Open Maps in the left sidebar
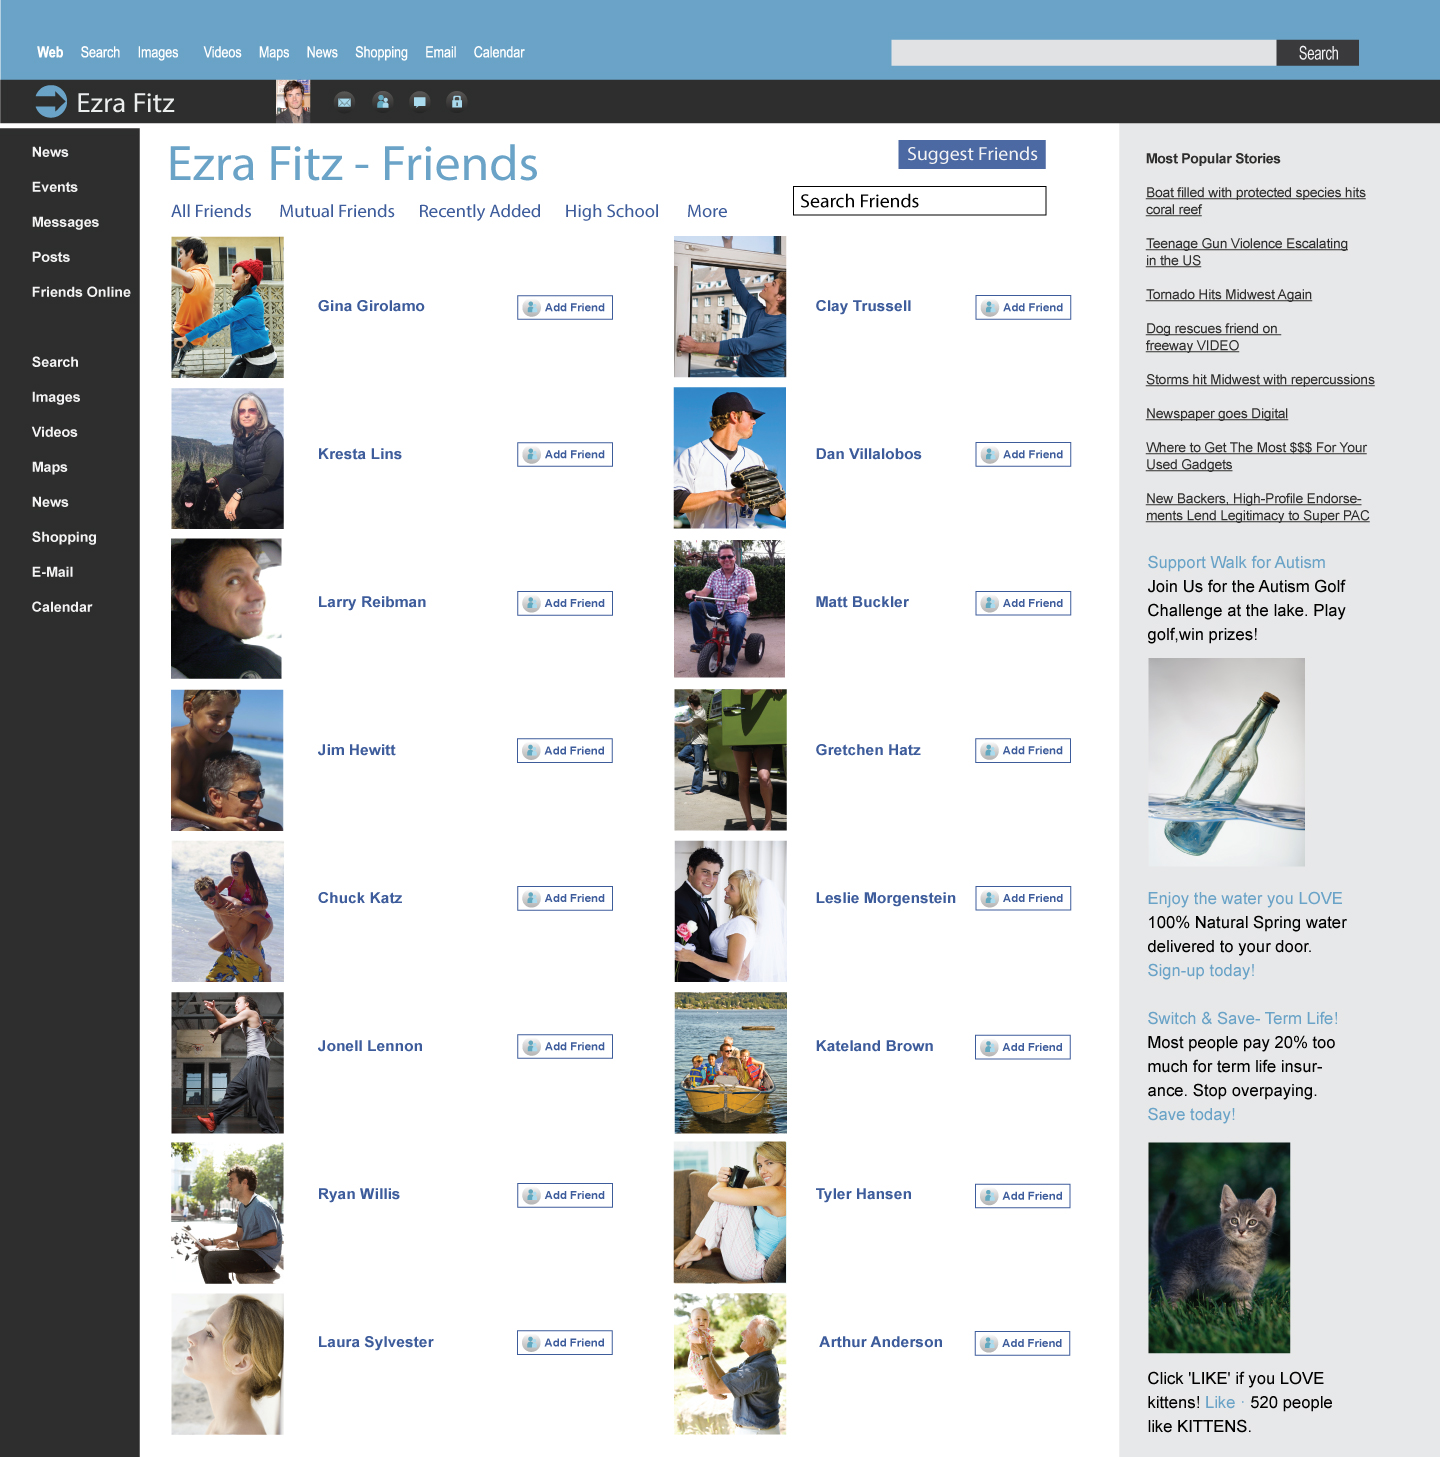This screenshot has width=1440, height=1457. 50,467
